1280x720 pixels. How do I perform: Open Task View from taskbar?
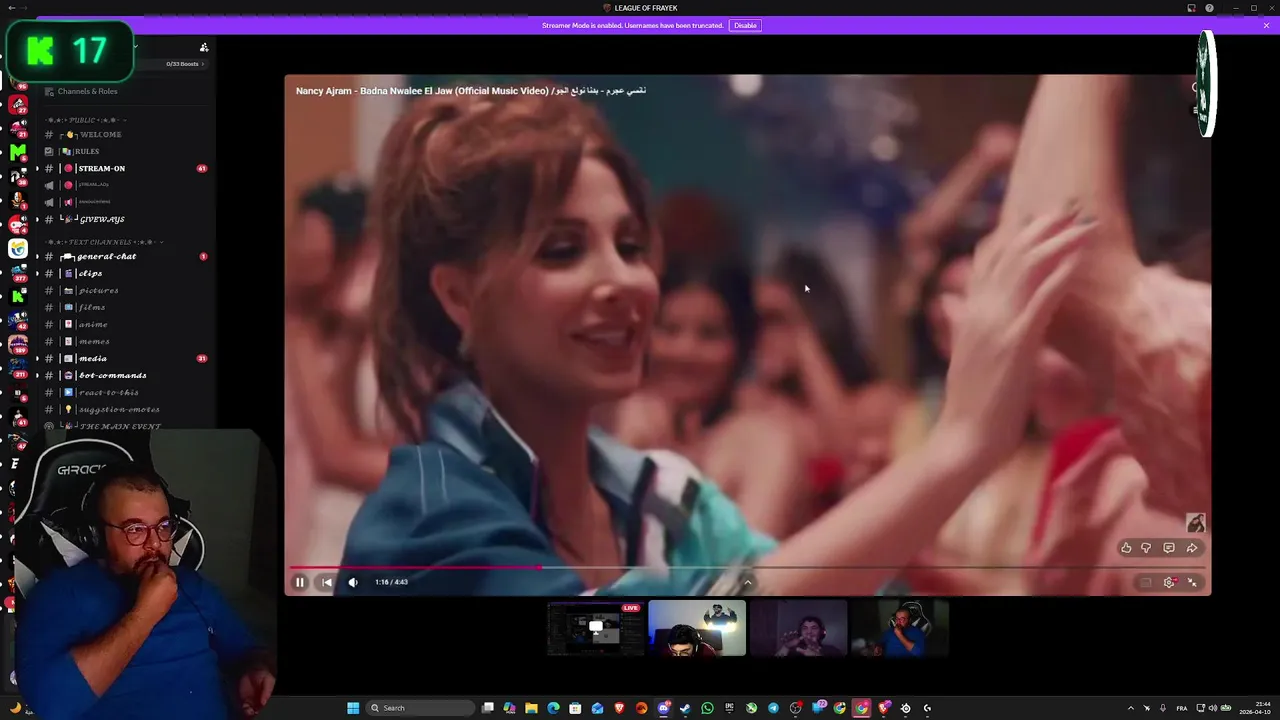[x=488, y=708]
